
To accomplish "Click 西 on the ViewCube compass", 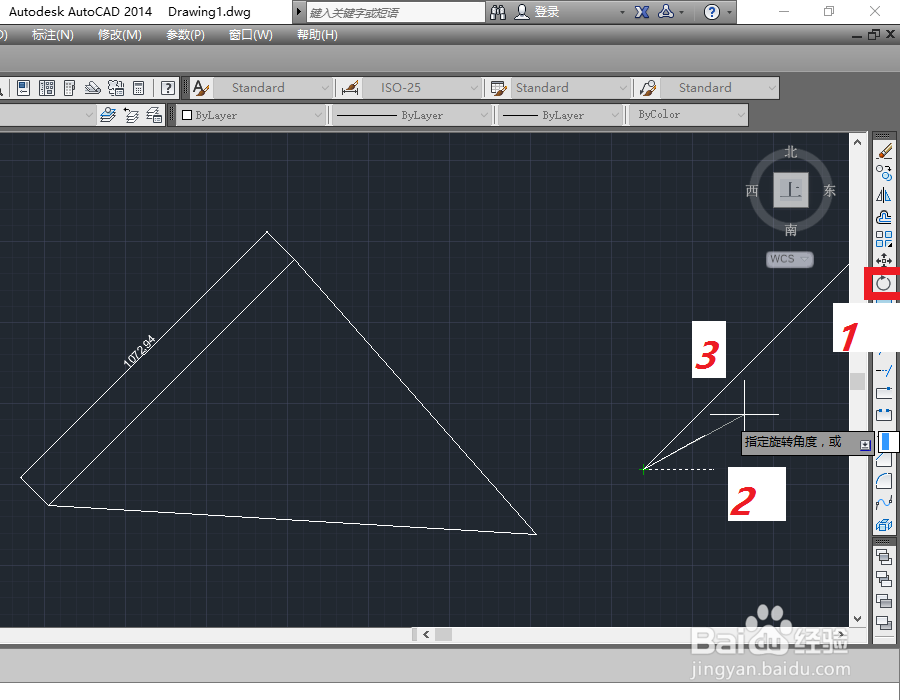I will pyautogui.click(x=752, y=190).
